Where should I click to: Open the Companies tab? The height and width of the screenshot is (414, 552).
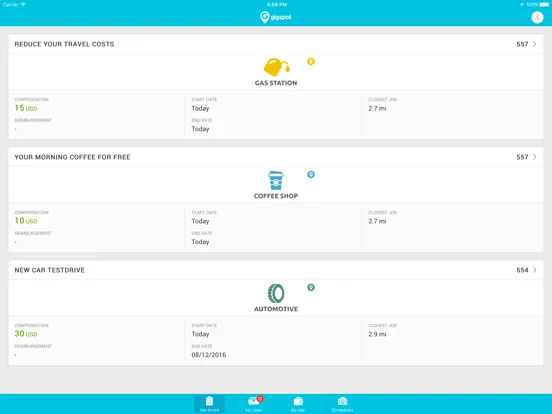click(342, 404)
